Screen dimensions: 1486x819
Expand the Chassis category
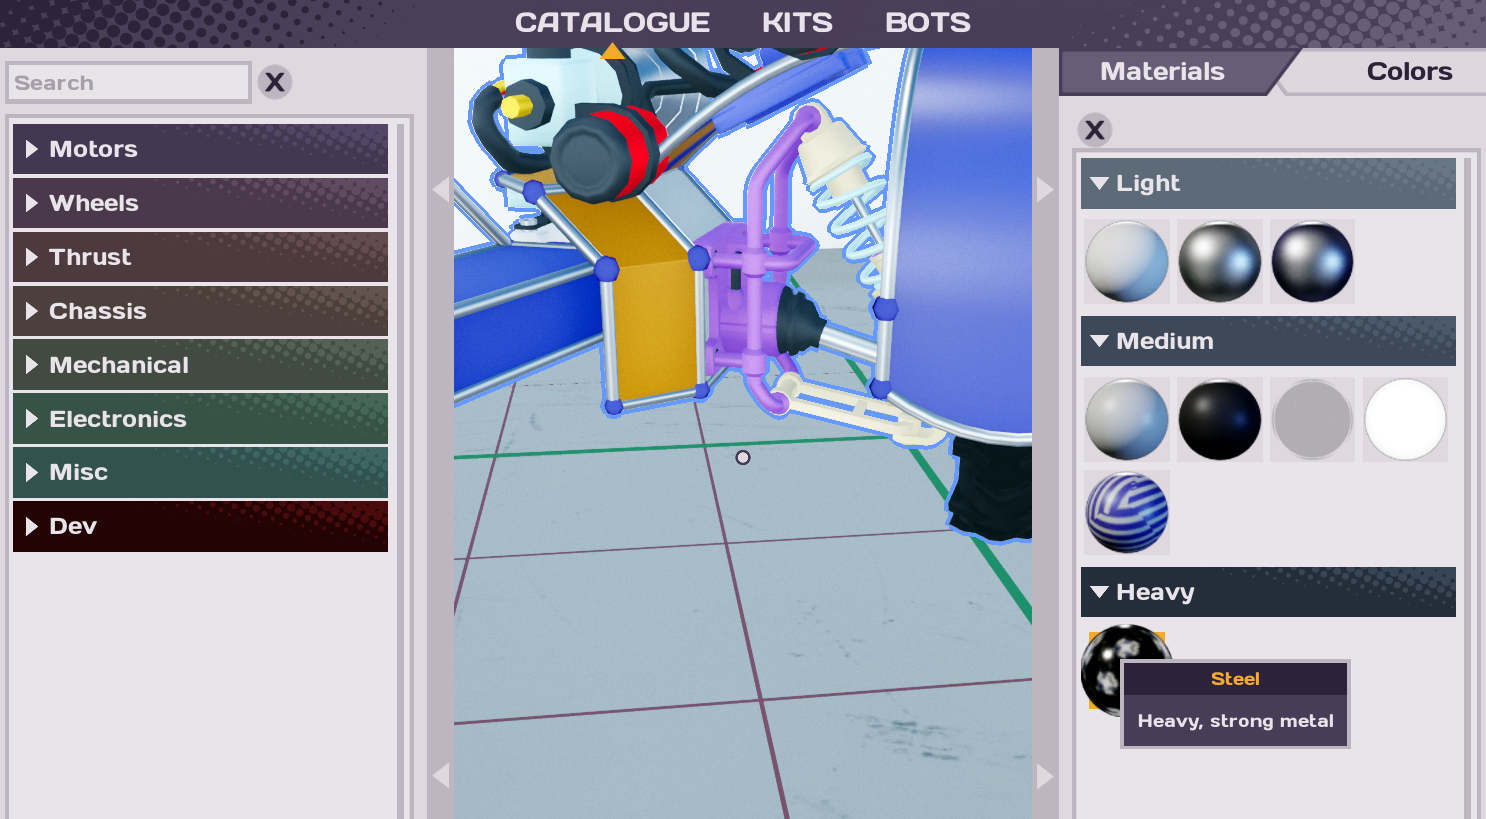point(200,311)
